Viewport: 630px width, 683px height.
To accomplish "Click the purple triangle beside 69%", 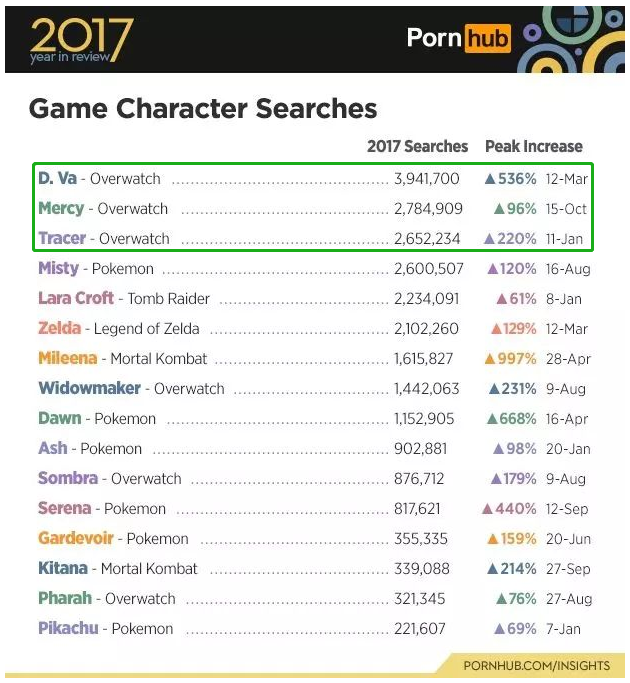I will pyautogui.click(x=500, y=629).
